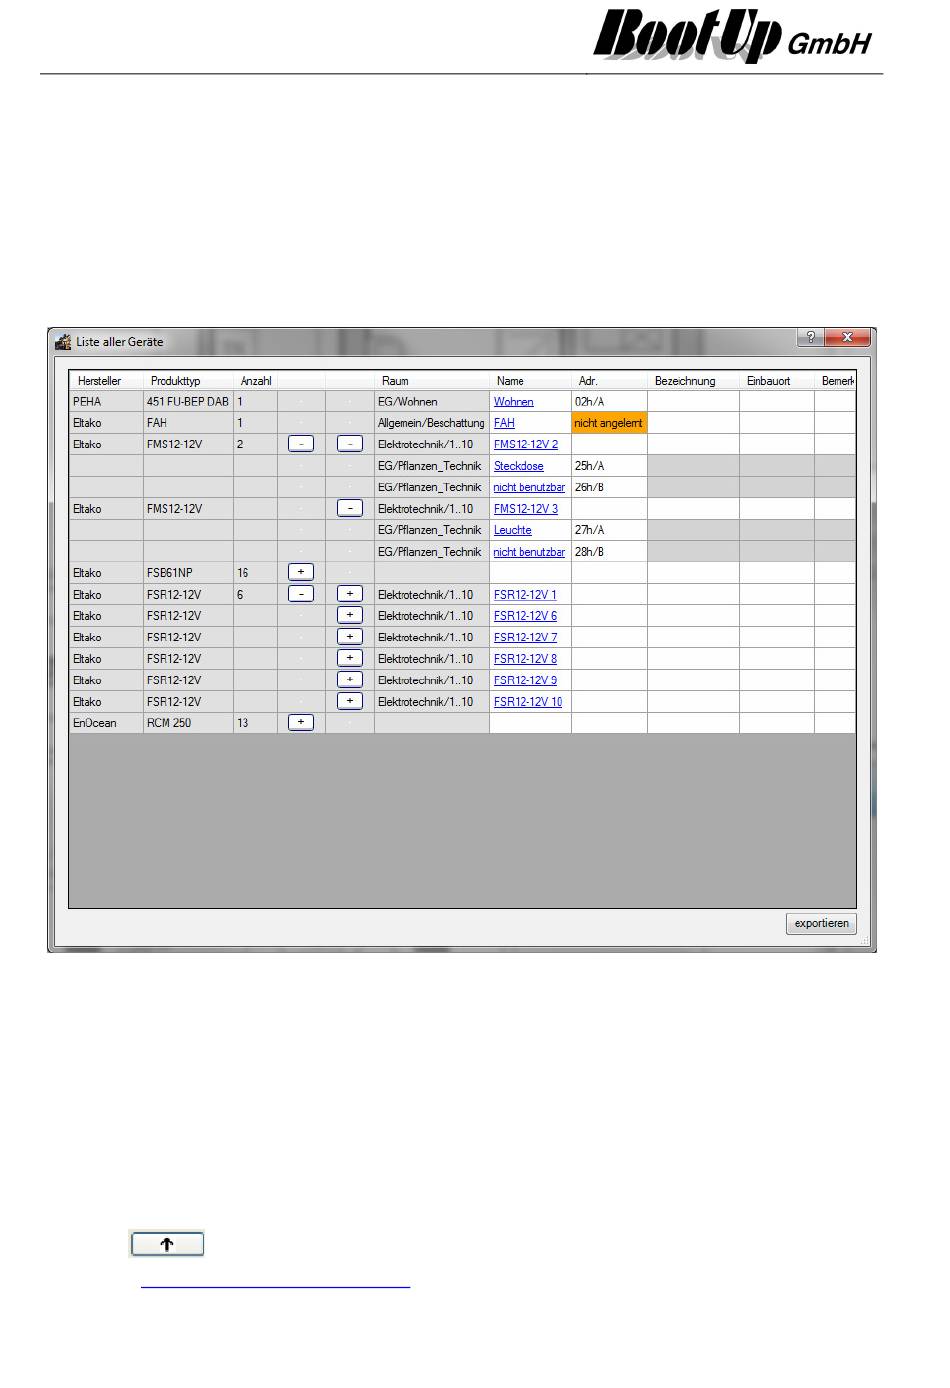Select the orange nicht angelernt address cell
This screenshot has width=950, height=1388.
click(x=609, y=423)
